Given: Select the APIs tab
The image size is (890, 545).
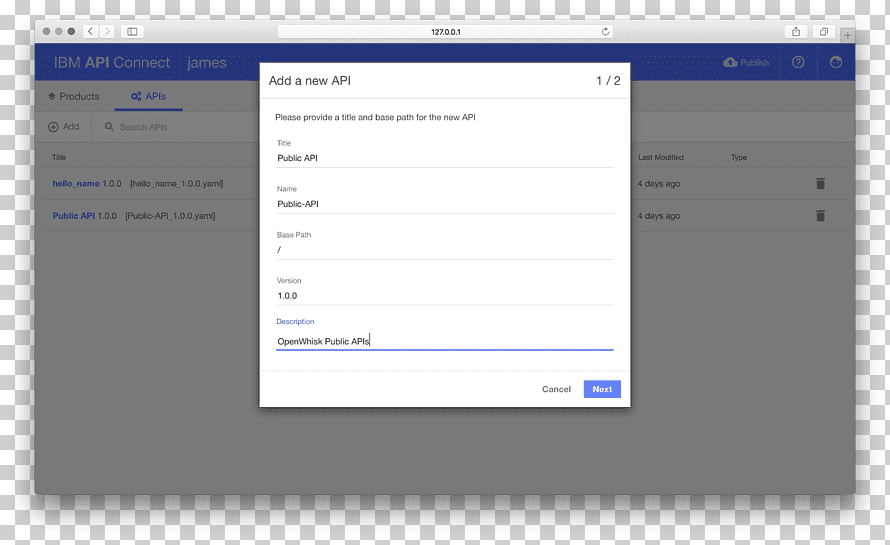Looking at the screenshot, I should 148,97.
